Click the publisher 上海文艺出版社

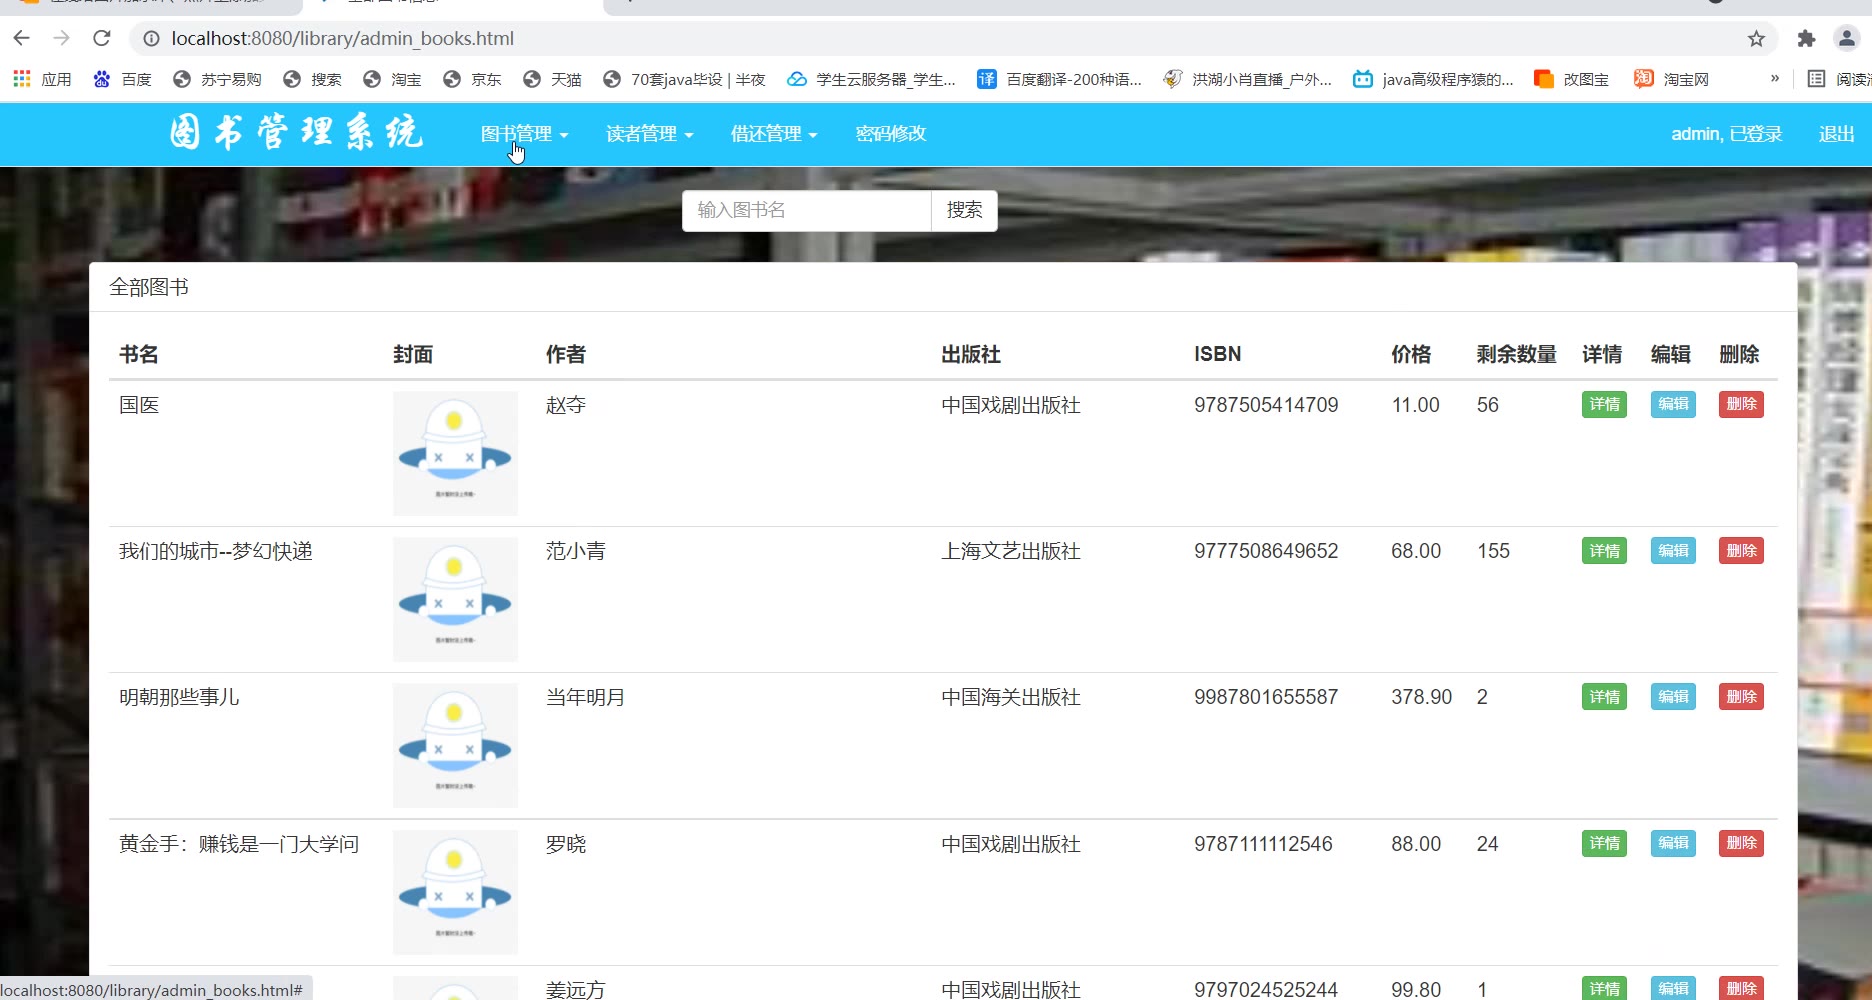(x=1011, y=551)
